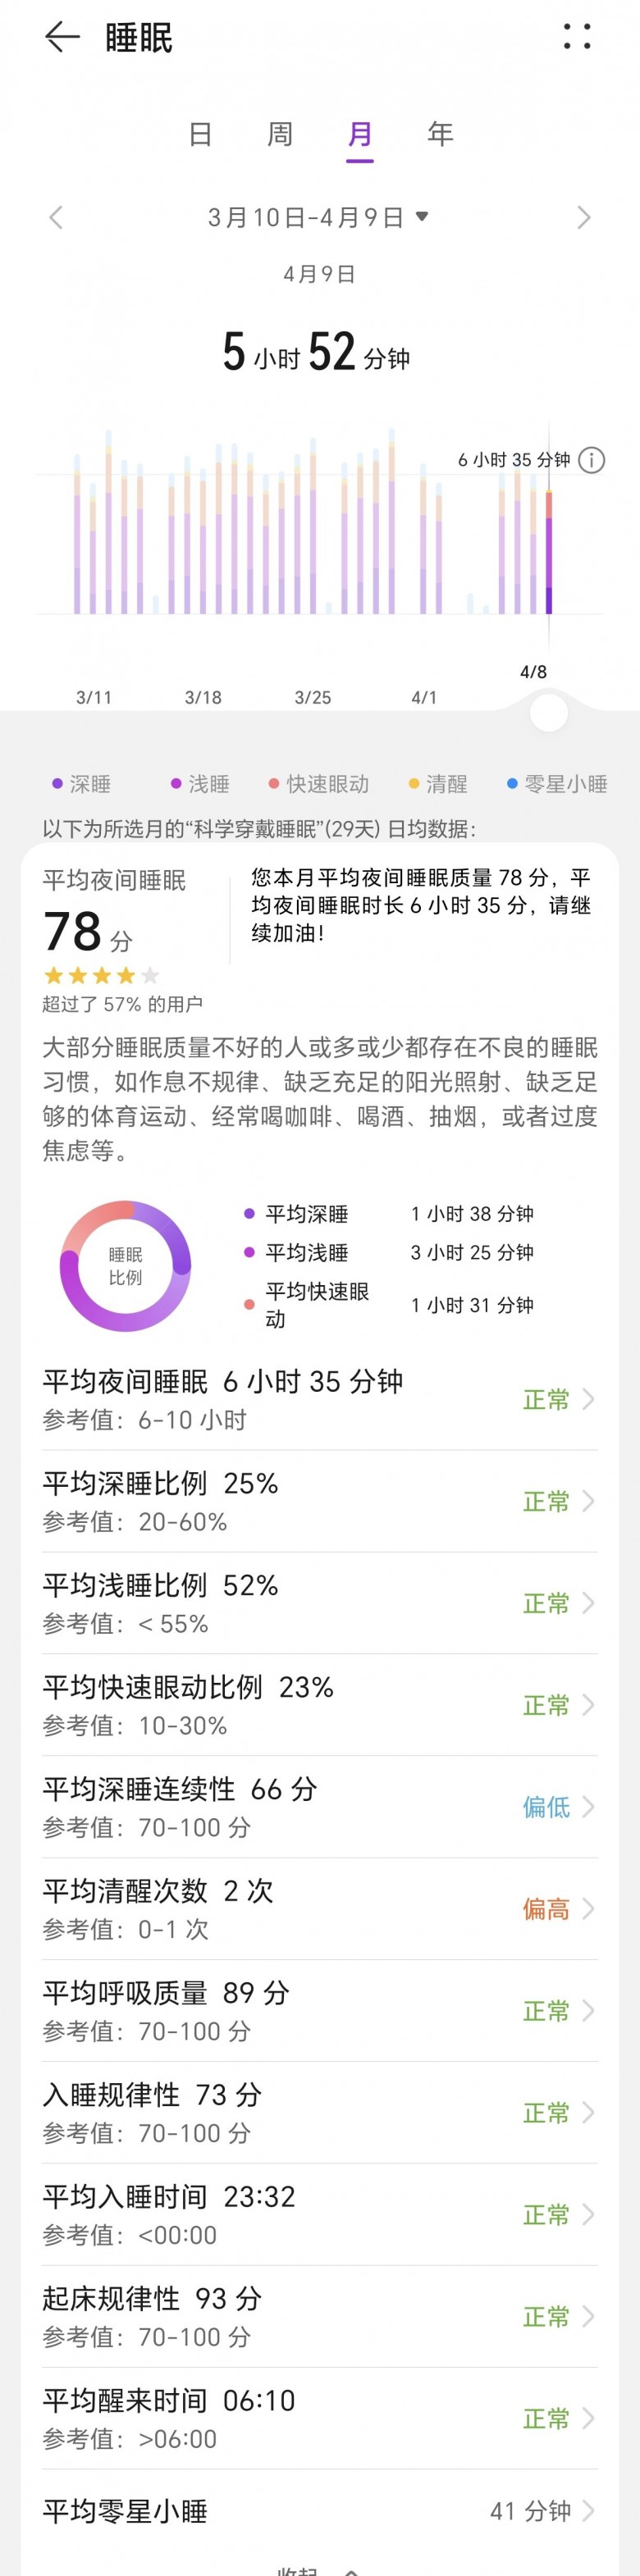Tap the info icon beside 6小时35分钟
640x2576 pixels.
pyautogui.click(x=592, y=460)
